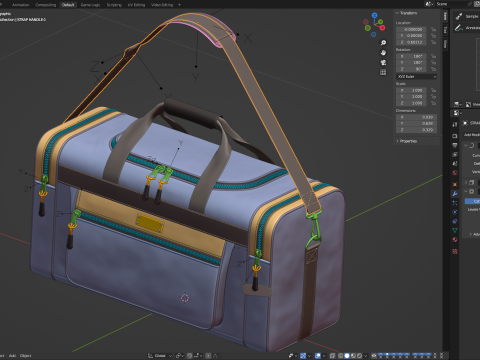Lock Rotation X with its padlock icon
480x360 pixels.
click(433, 56)
